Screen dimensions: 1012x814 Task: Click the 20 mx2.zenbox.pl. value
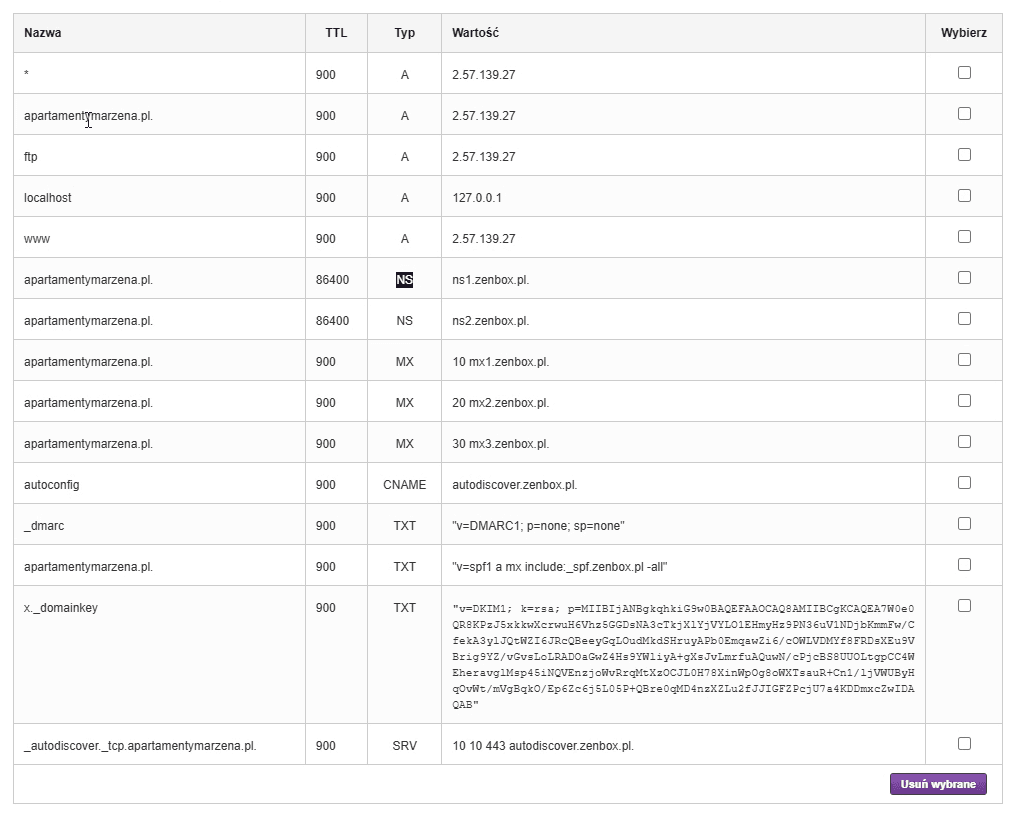click(x=500, y=403)
